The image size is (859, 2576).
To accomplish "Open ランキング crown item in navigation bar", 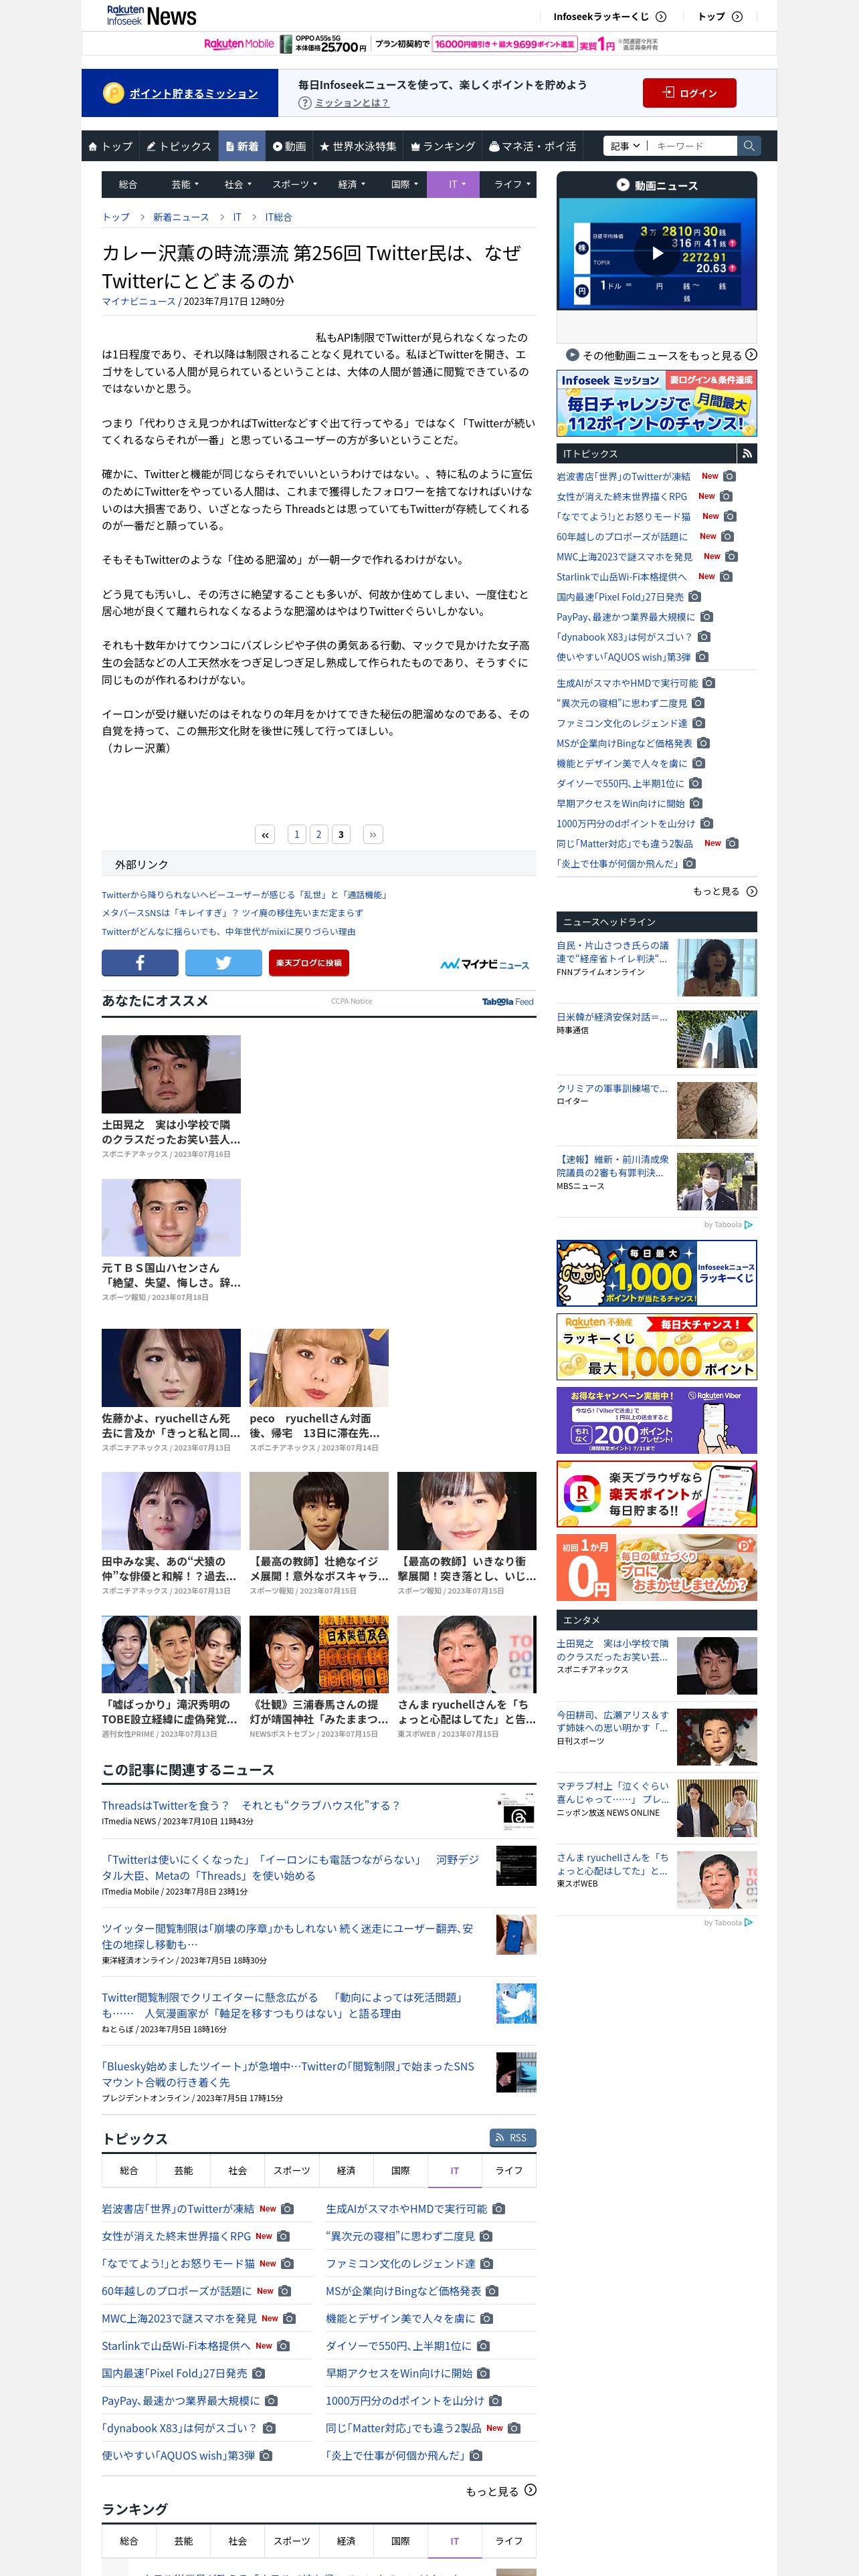I will (442, 146).
